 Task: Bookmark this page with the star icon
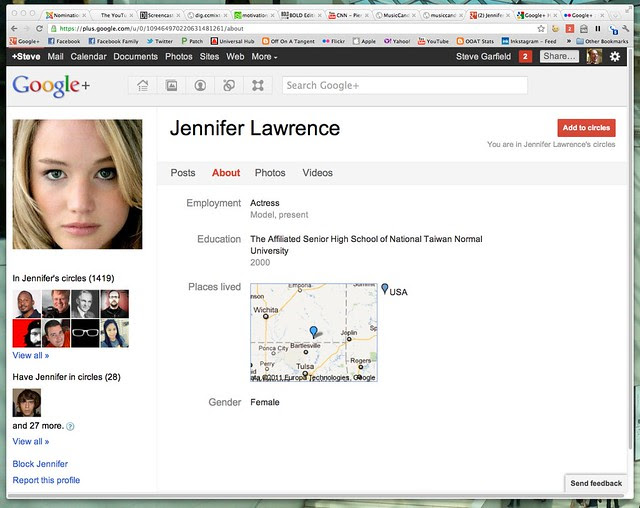(x=541, y=29)
